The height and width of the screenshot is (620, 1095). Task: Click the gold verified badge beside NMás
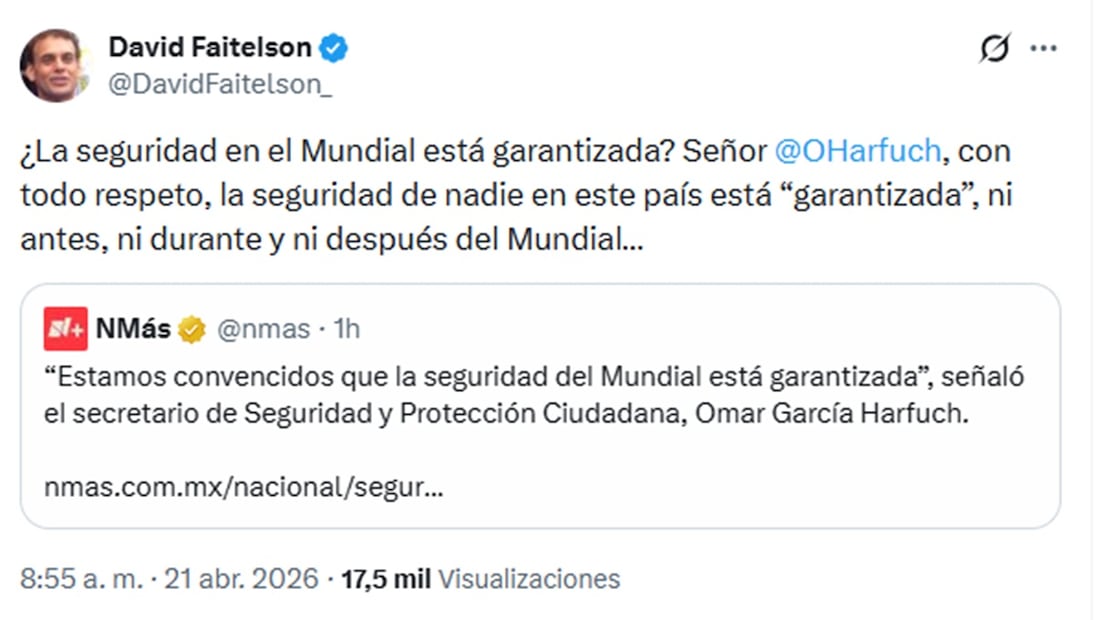pos(191,330)
